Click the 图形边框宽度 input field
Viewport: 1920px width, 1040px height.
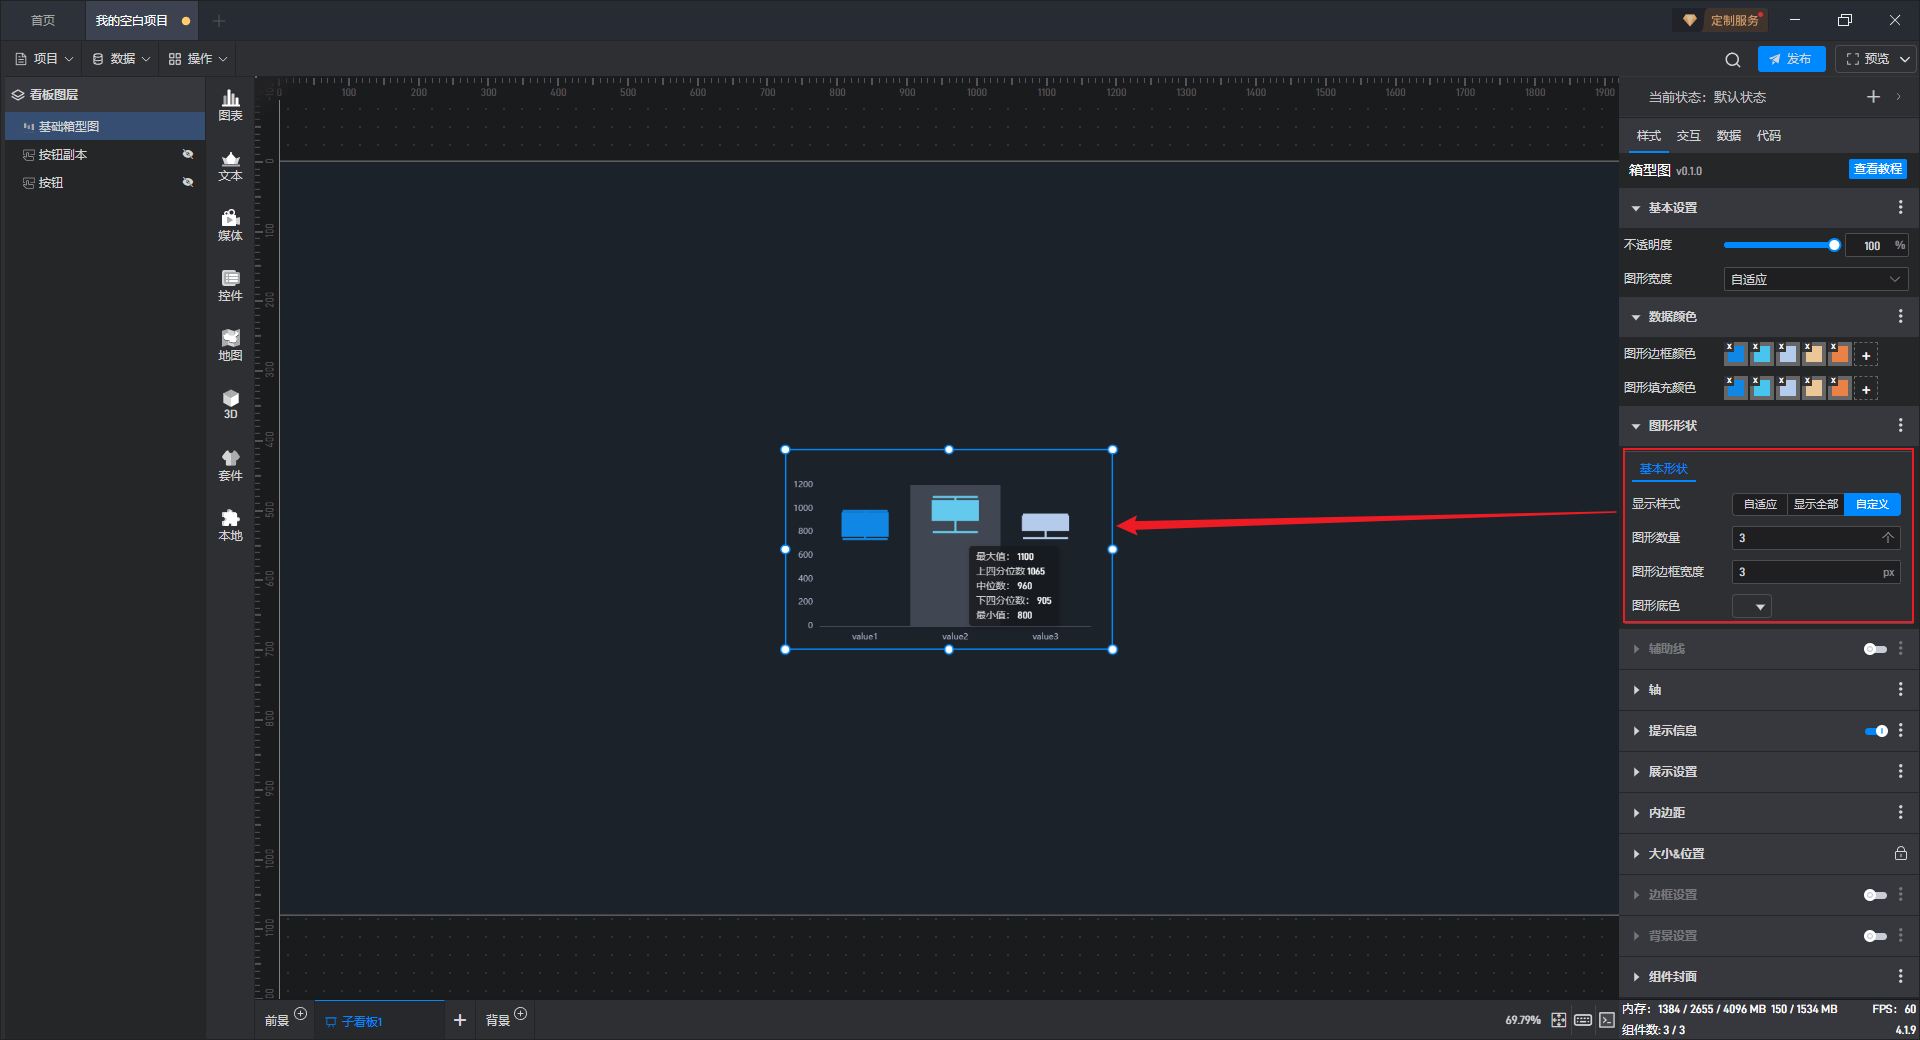[1816, 572]
